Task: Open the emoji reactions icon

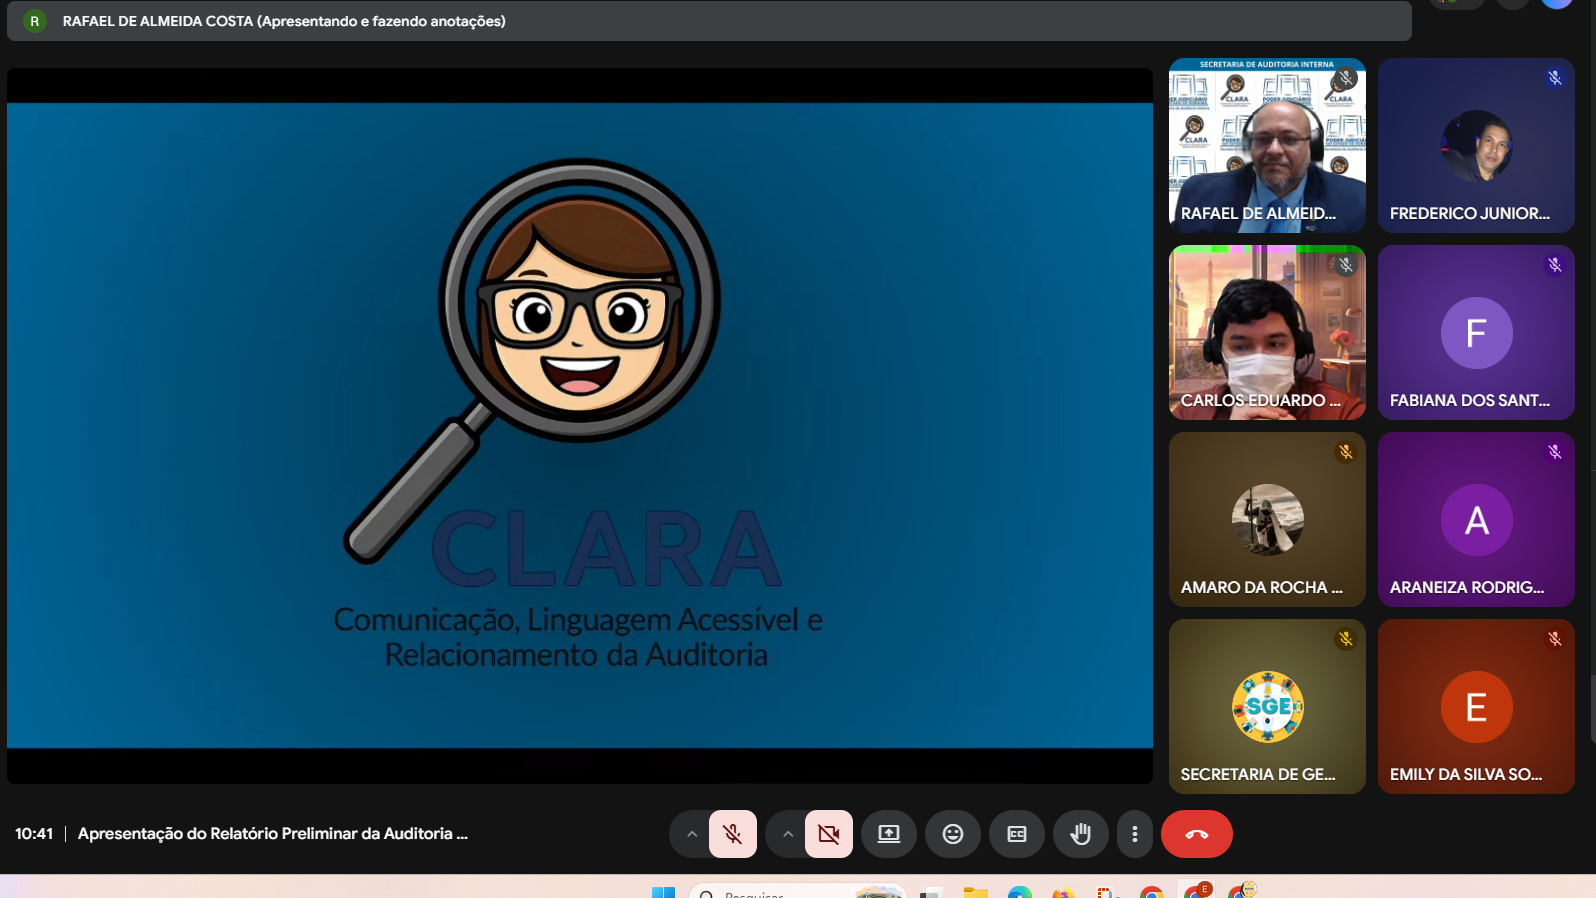Action: [x=952, y=834]
